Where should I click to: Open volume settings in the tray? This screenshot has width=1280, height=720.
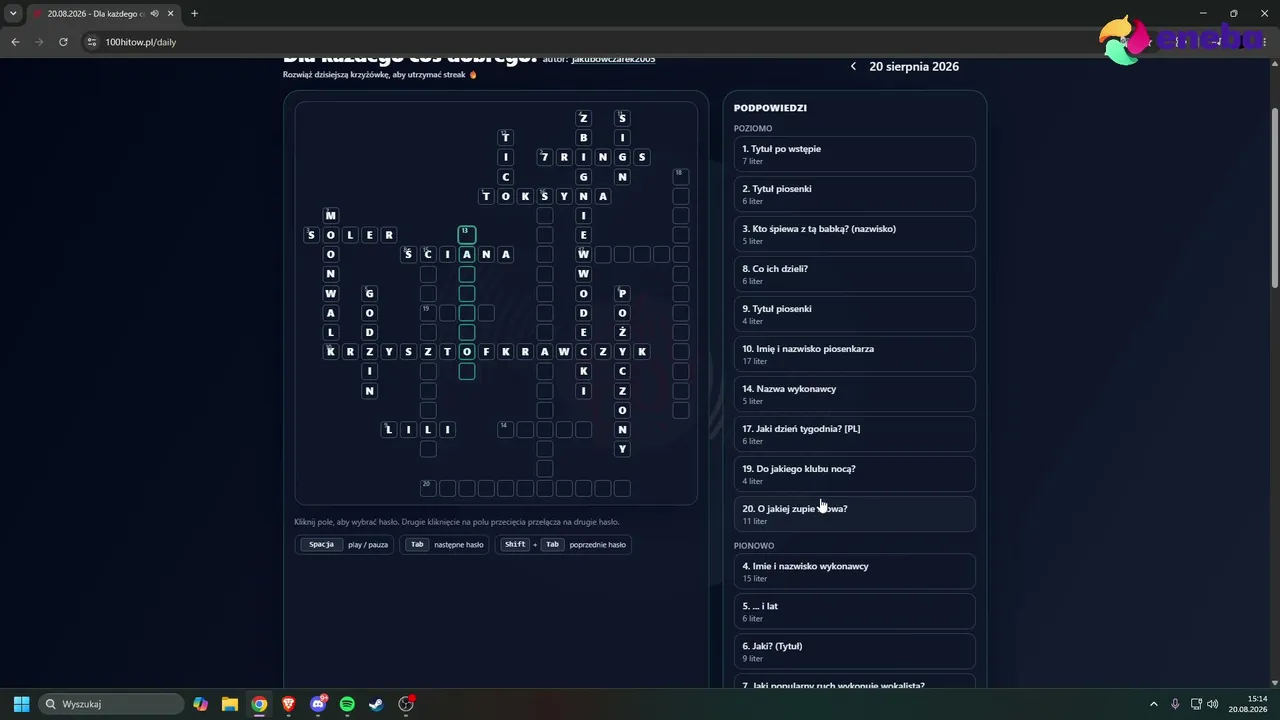click(x=1212, y=704)
